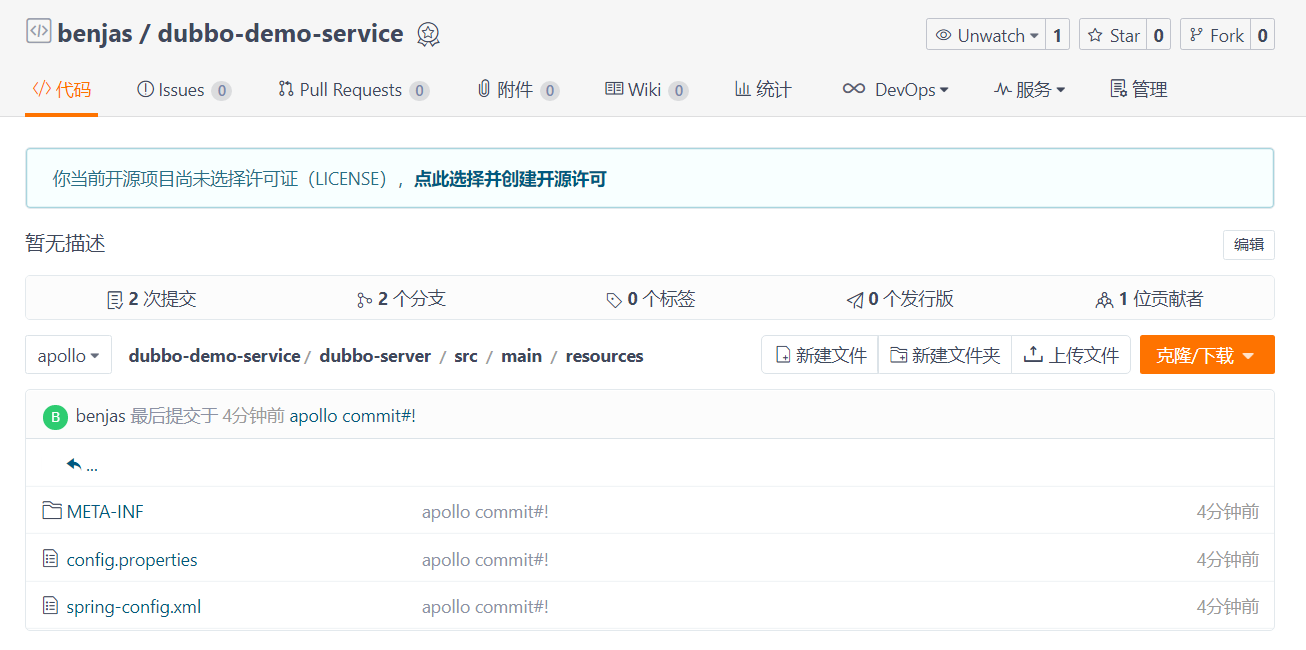The width and height of the screenshot is (1306, 650).
Task: Open the Wiki tab
Action: tap(645, 90)
